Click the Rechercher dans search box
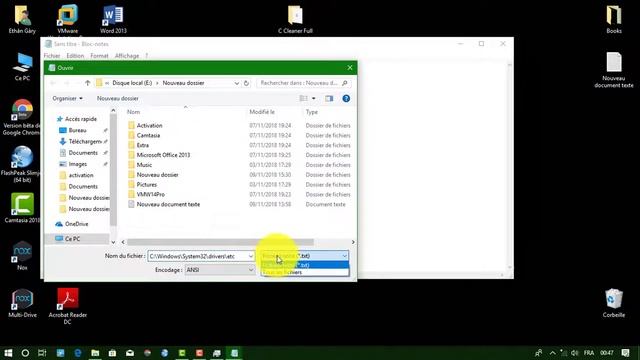 tap(303, 83)
